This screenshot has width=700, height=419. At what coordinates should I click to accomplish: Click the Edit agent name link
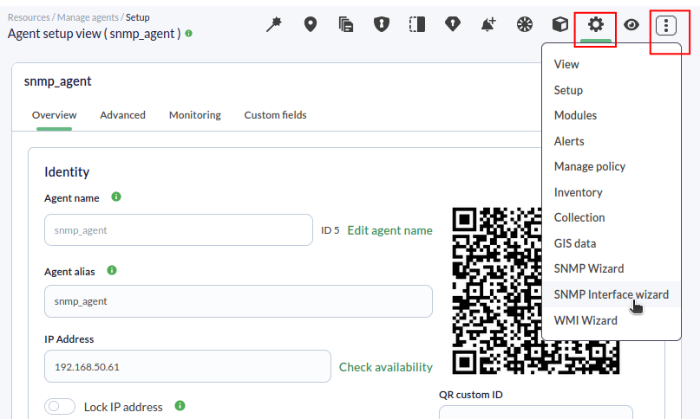coord(390,230)
